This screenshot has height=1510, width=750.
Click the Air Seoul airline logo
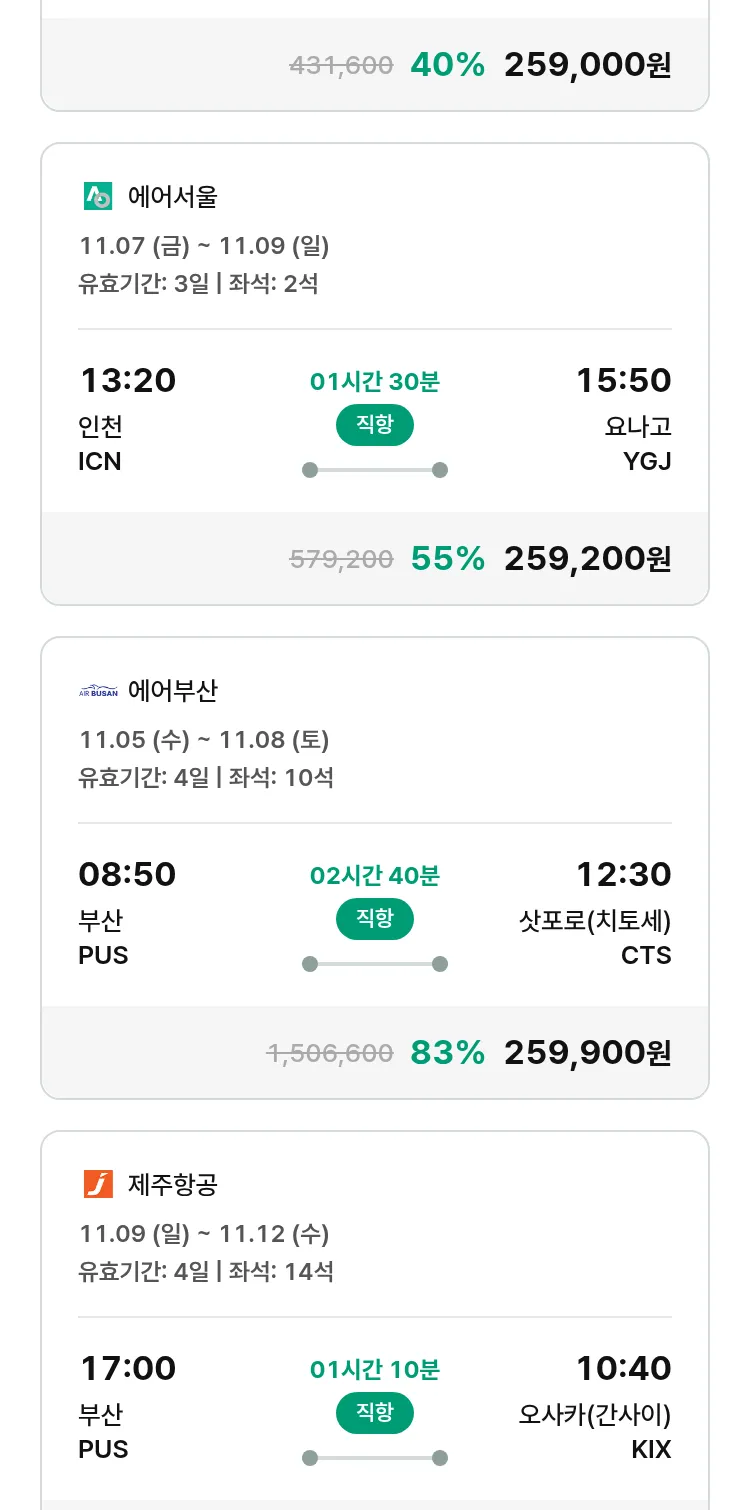[98, 196]
